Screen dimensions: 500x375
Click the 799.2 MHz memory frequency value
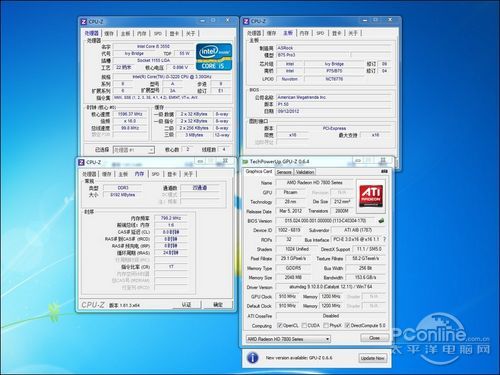tap(171, 218)
